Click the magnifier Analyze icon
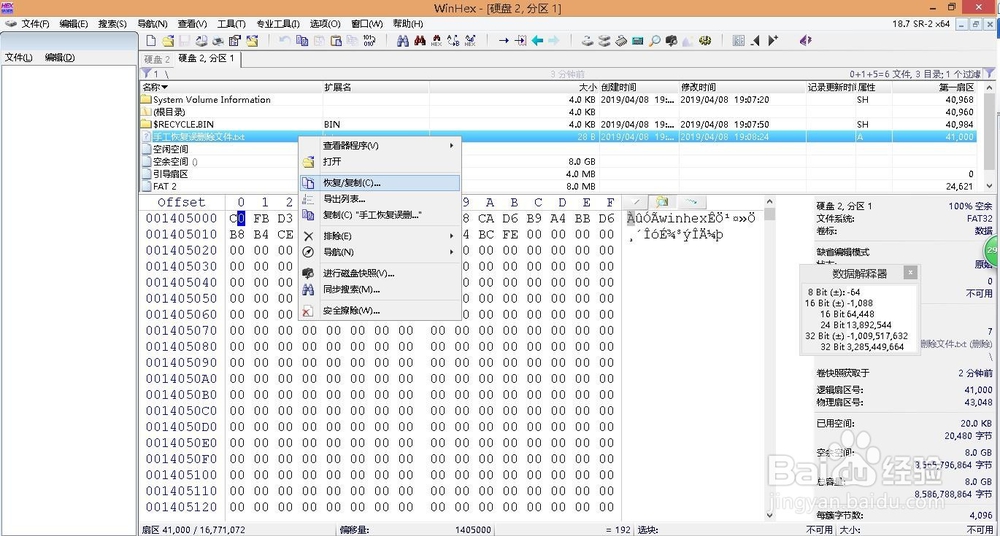Viewport: 1000px width, 536px height. pos(654,41)
